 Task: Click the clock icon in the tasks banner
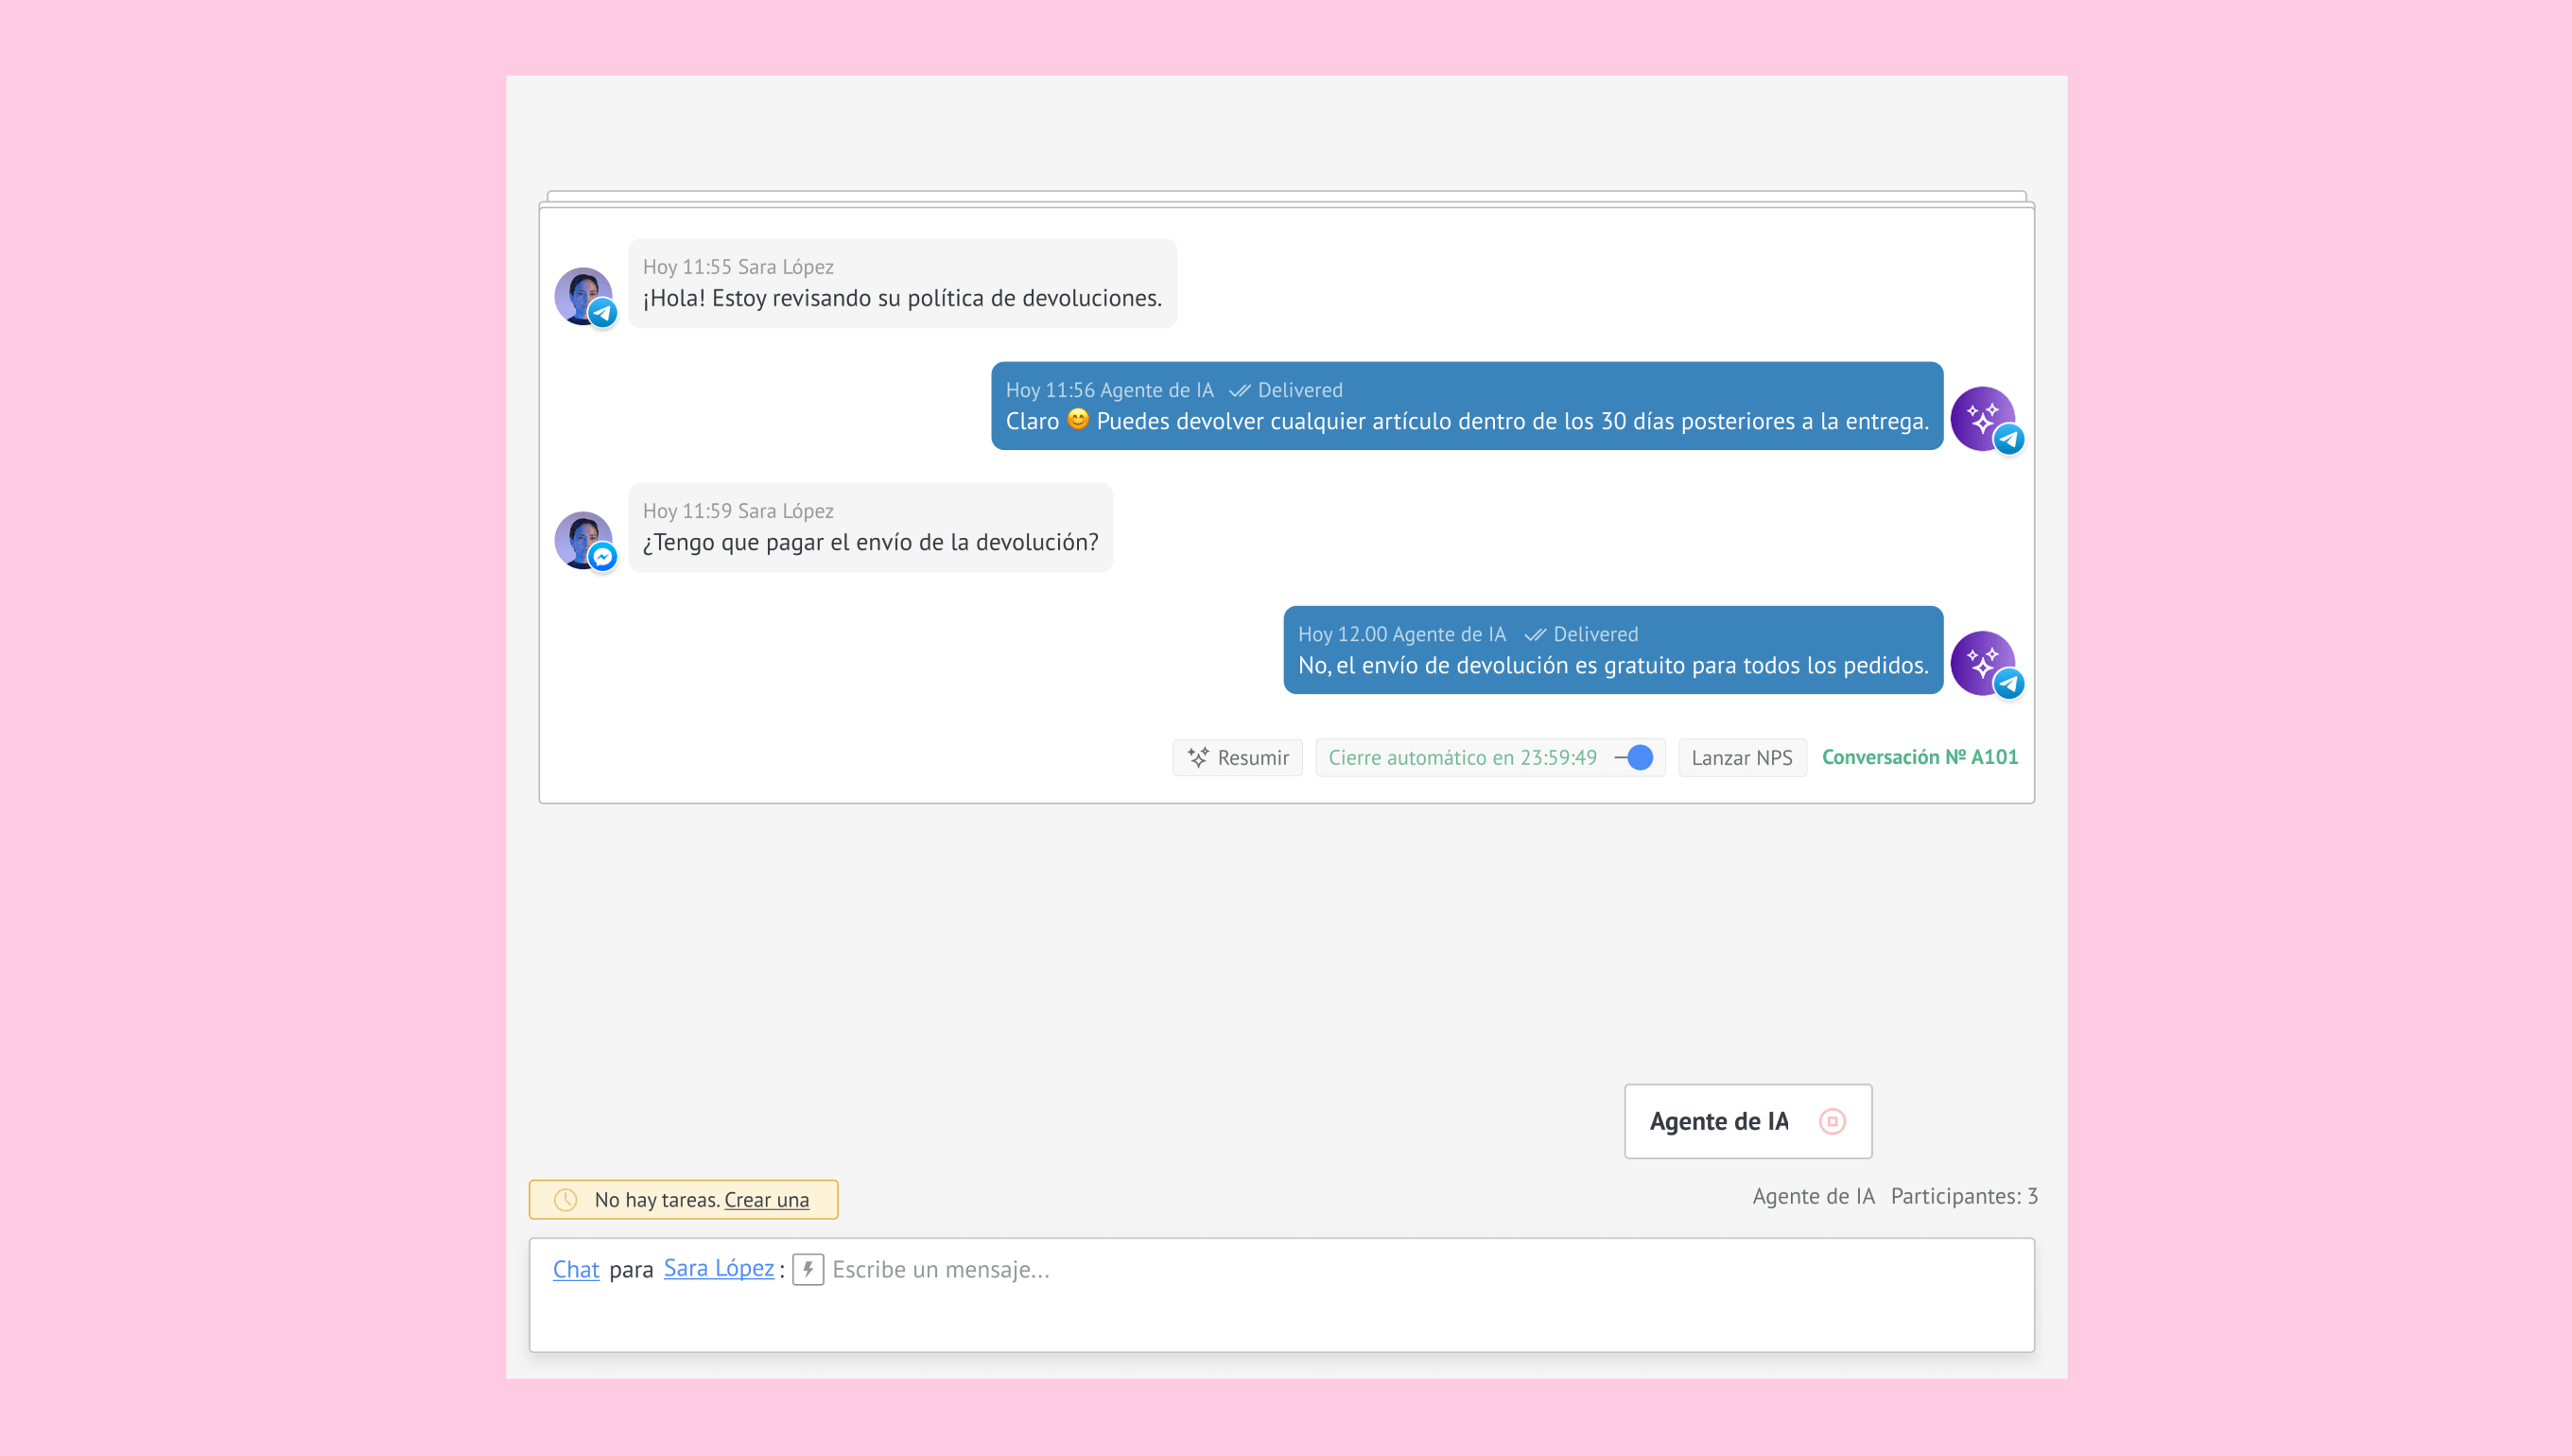[566, 1199]
